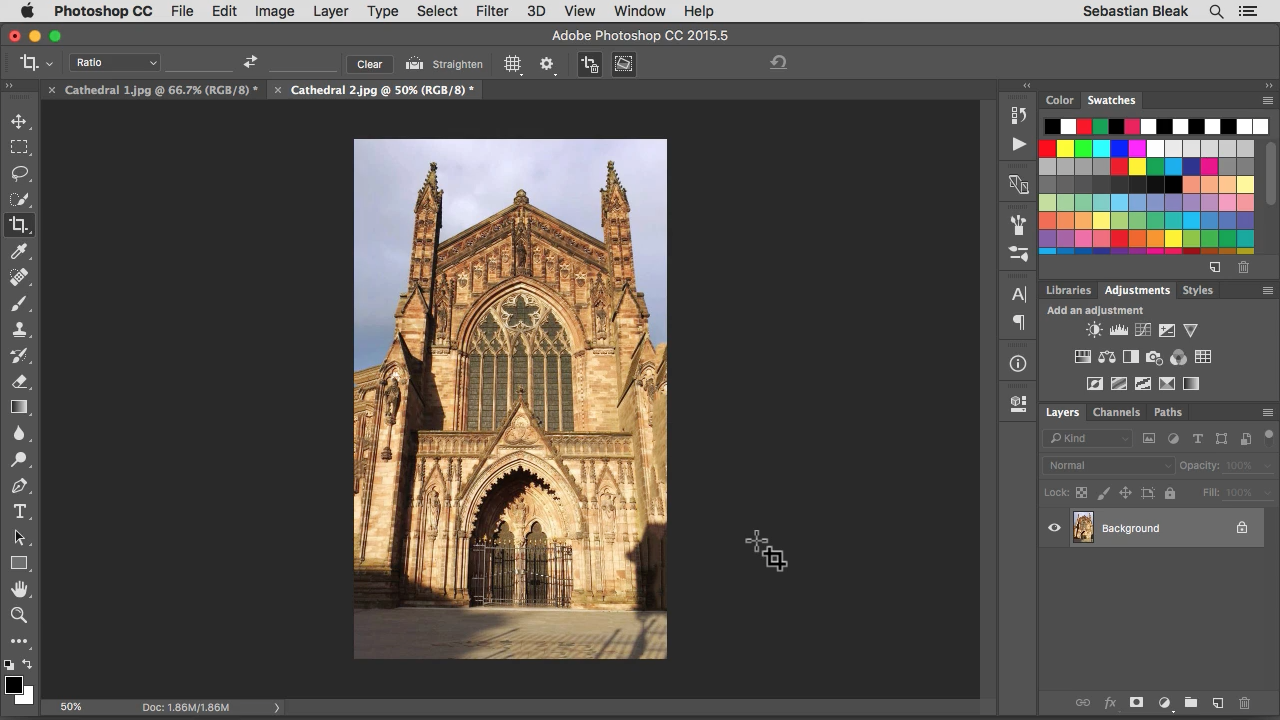Pick the red color swatch
Image resolution: width=1280 pixels, height=720 pixels.
point(1047,148)
